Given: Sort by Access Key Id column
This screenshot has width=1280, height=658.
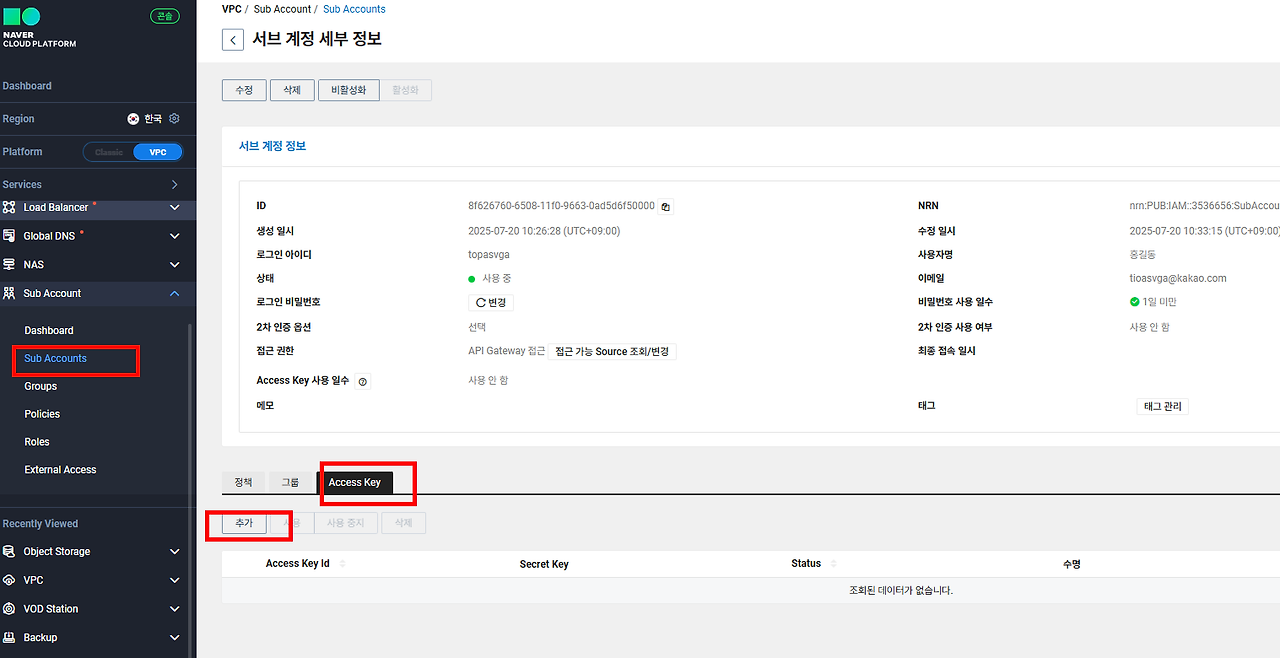Looking at the screenshot, I should click(x=343, y=564).
